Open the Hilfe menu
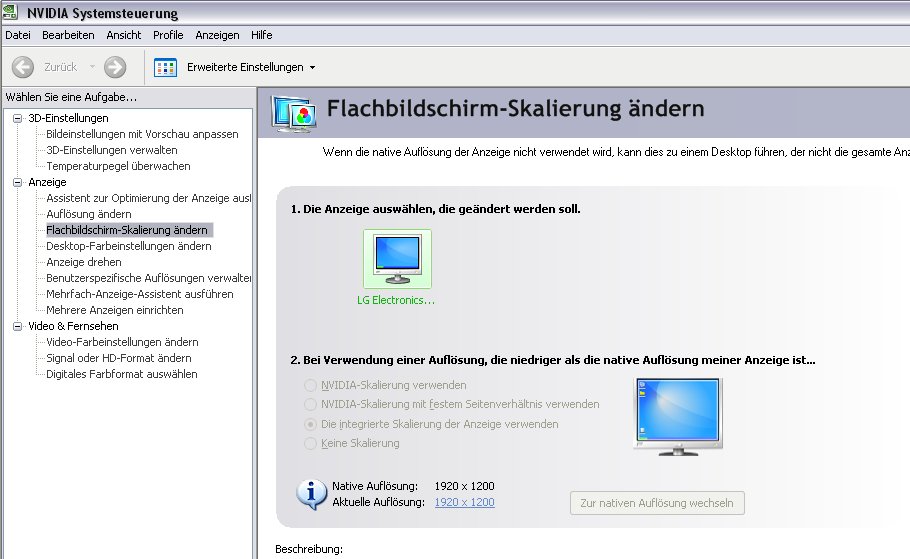This screenshot has height=559, width=910. 262,35
